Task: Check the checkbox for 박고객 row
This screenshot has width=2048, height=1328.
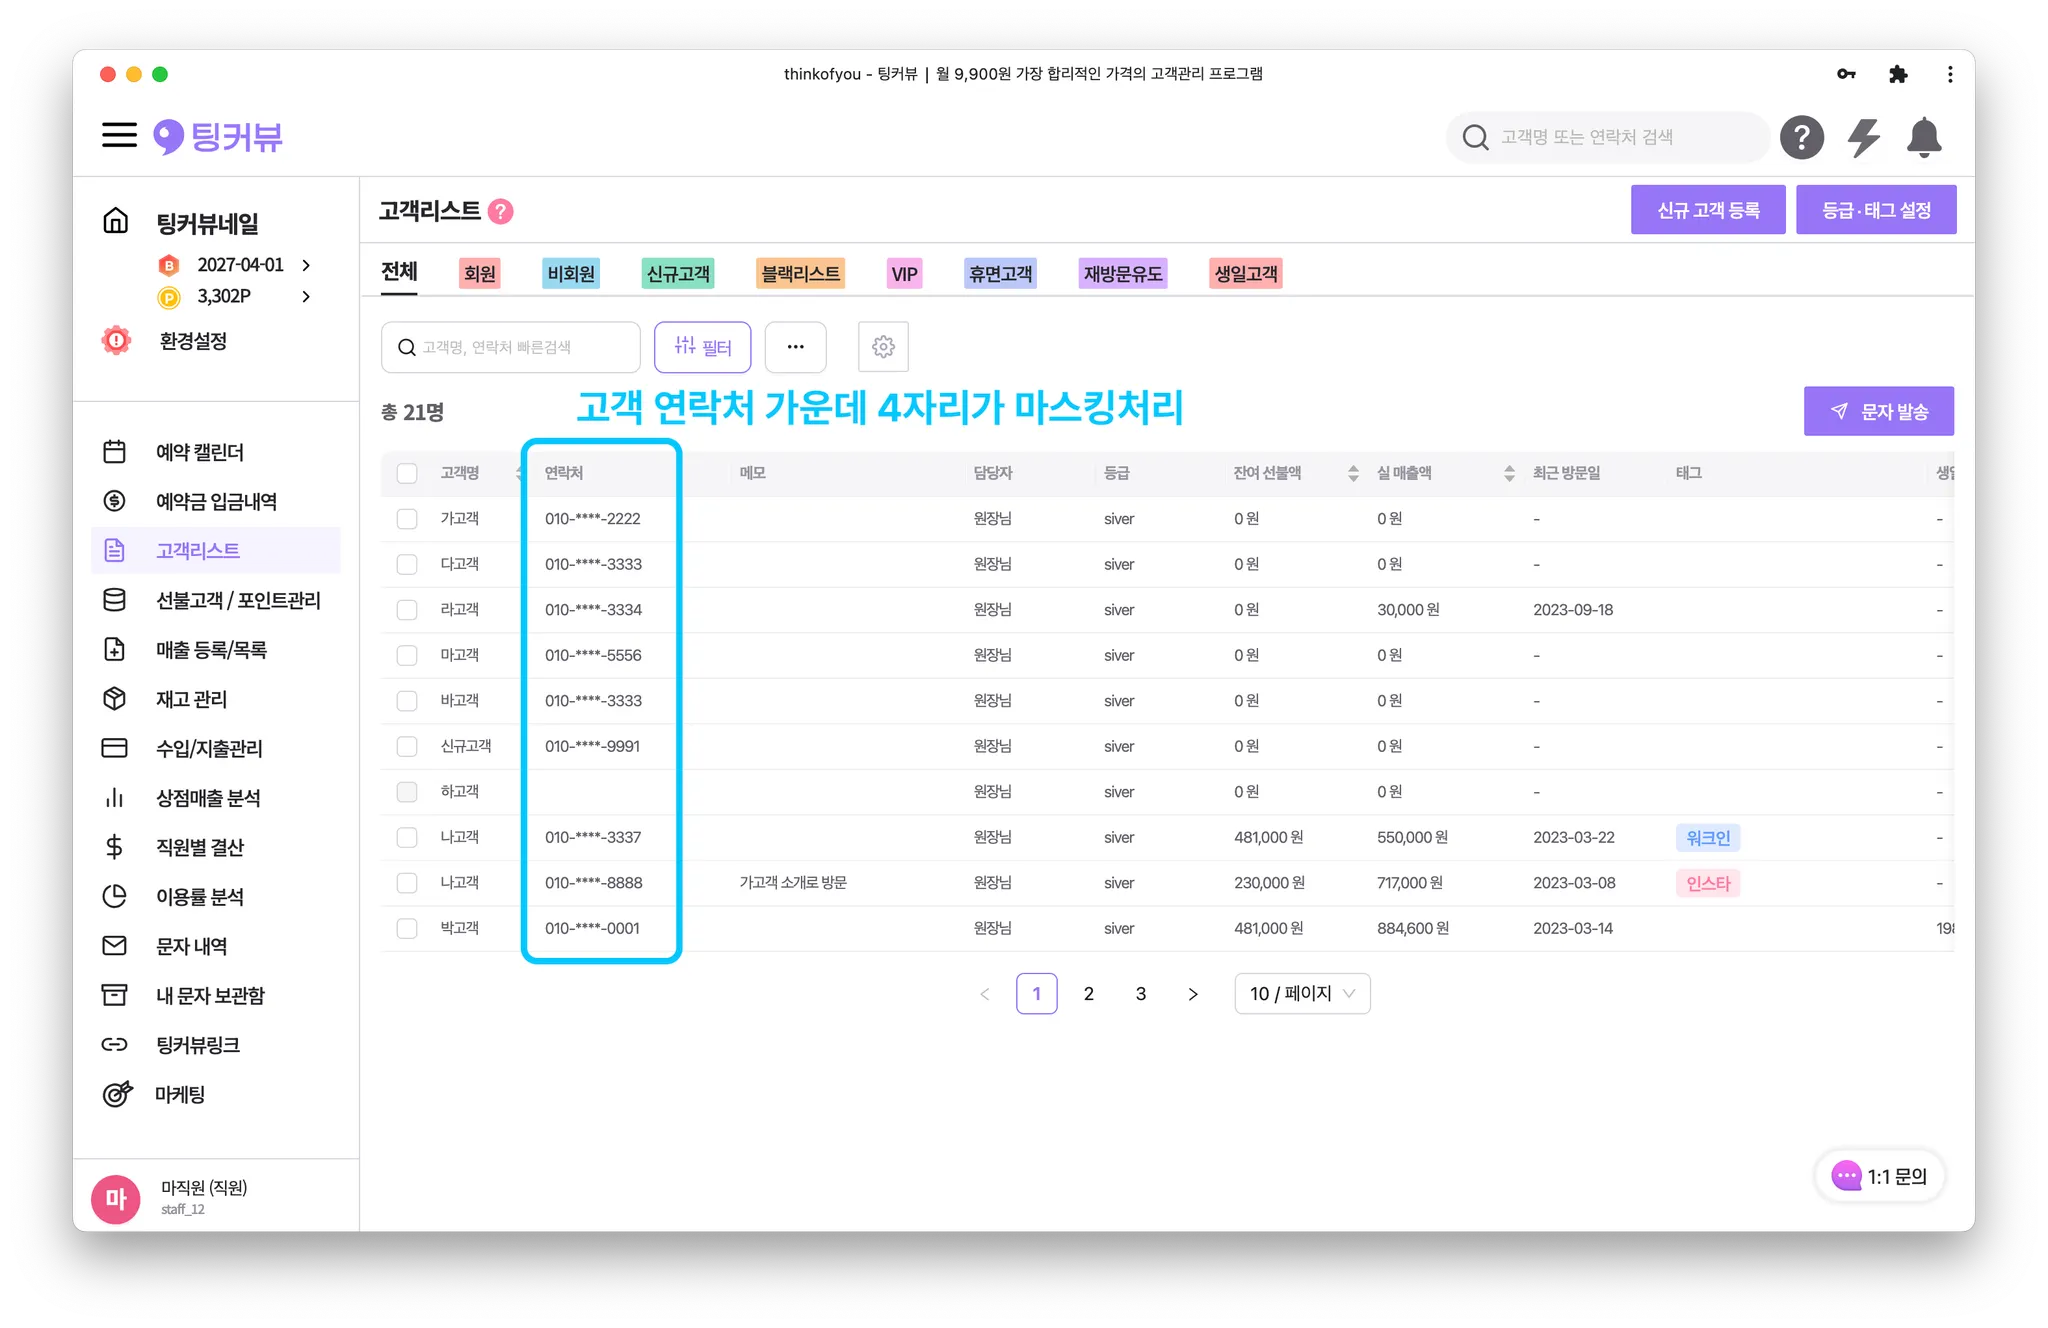Action: coord(407,928)
